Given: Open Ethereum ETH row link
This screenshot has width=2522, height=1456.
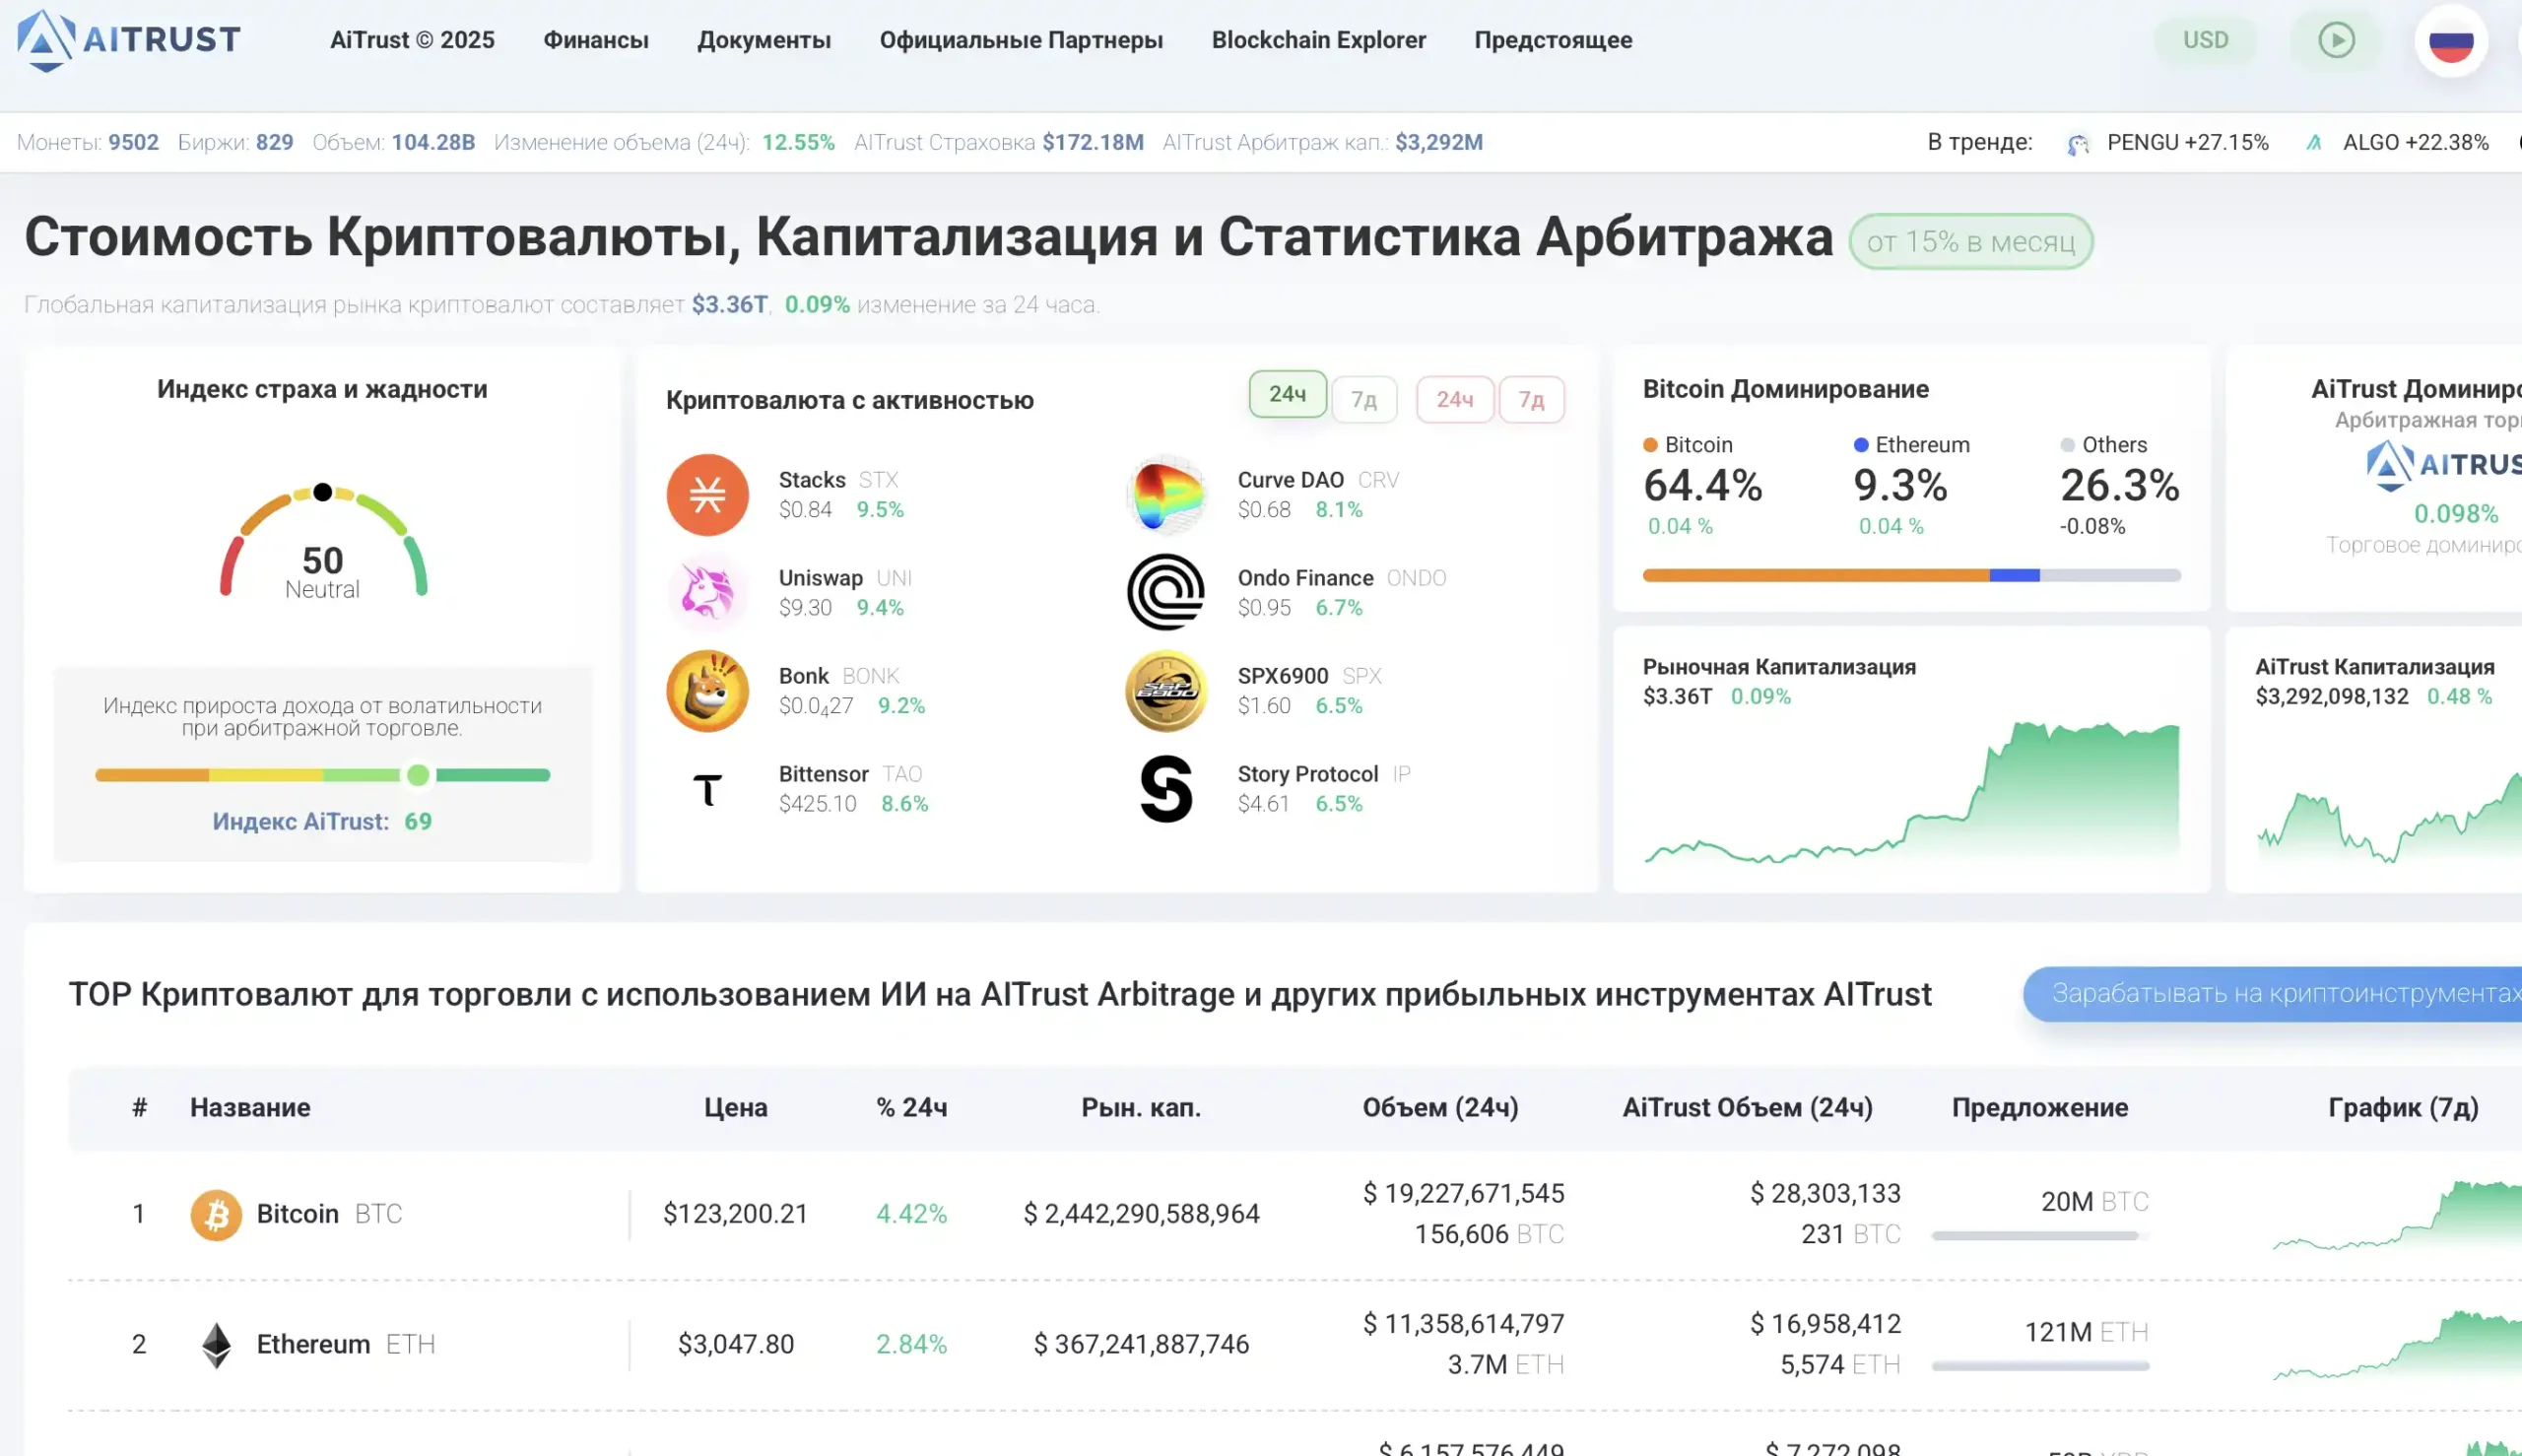Looking at the screenshot, I should click(345, 1345).
